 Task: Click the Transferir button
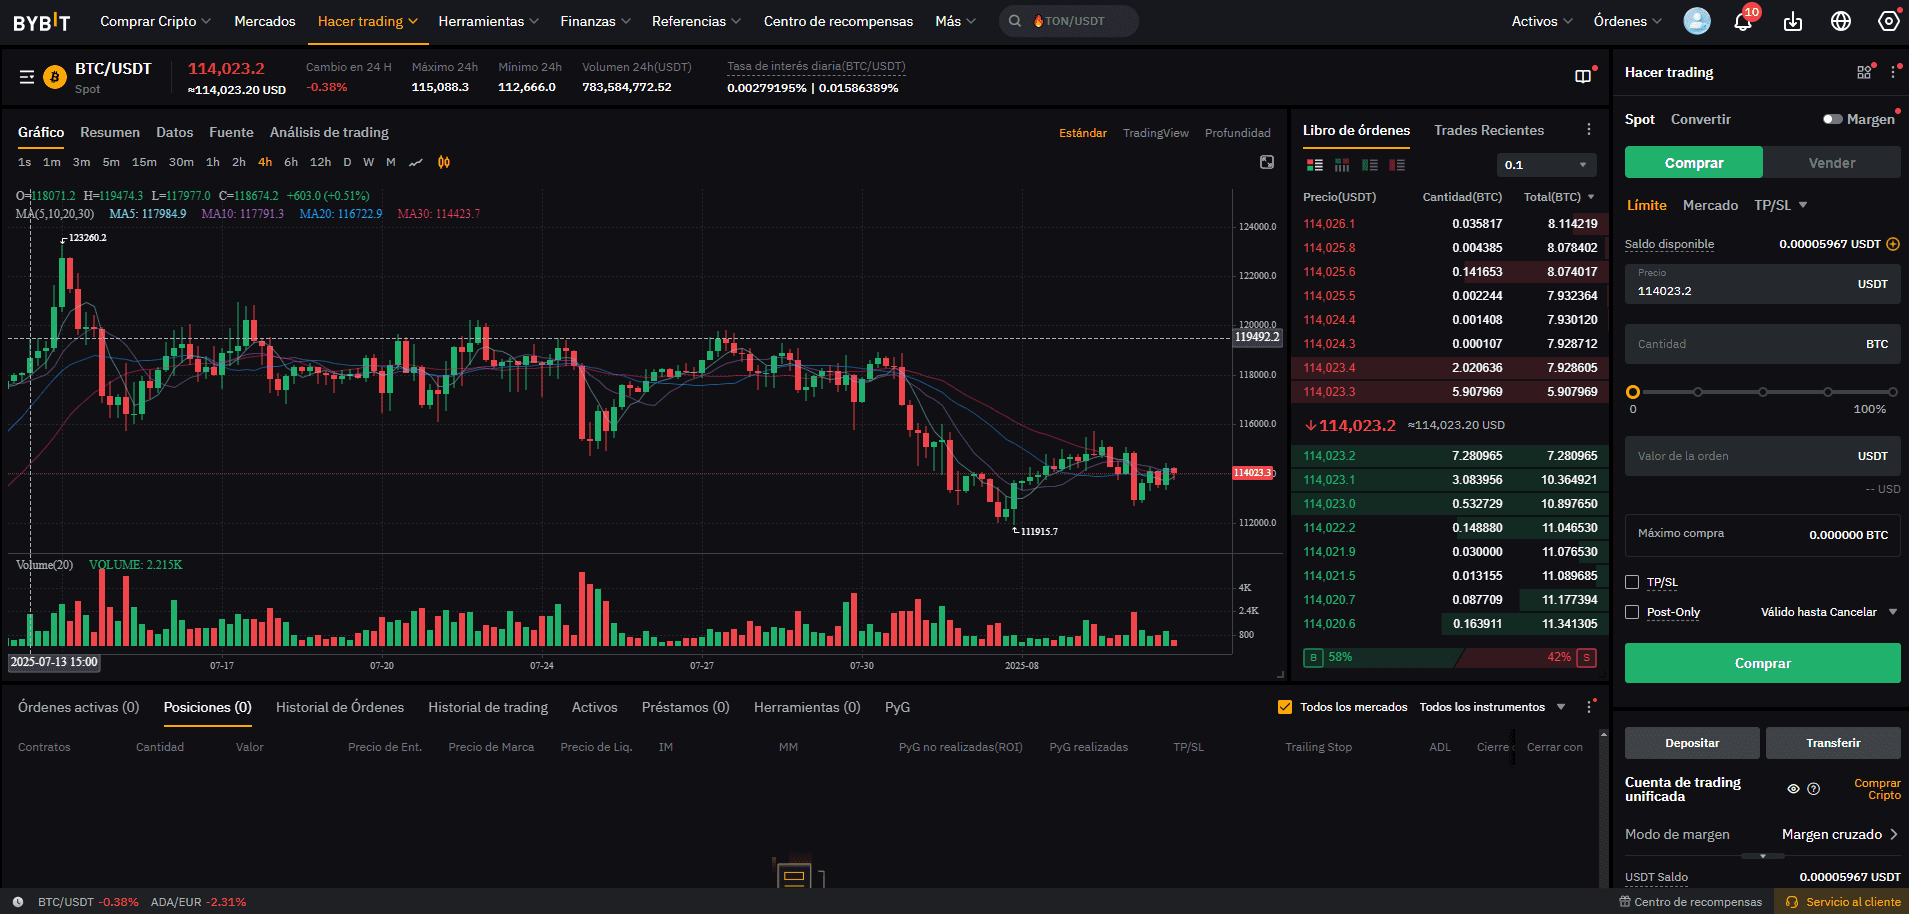tap(1833, 743)
